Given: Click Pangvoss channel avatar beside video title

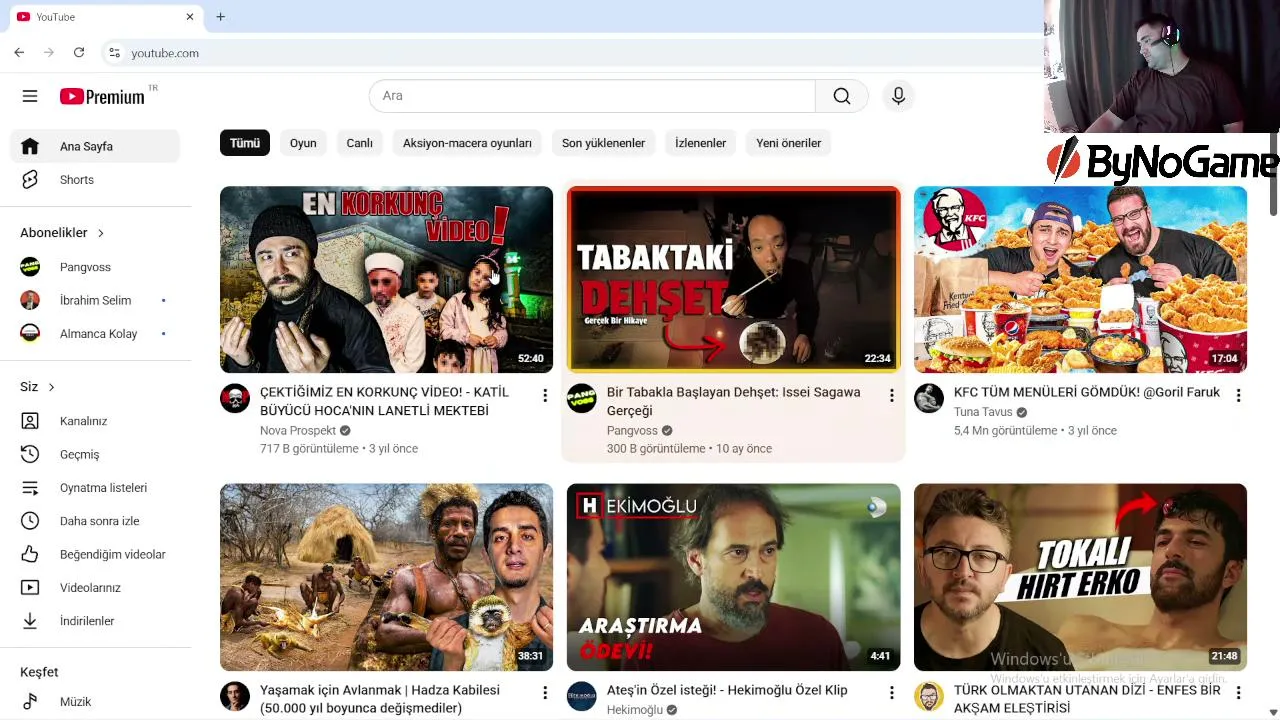Looking at the screenshot, I should [582, 398].
